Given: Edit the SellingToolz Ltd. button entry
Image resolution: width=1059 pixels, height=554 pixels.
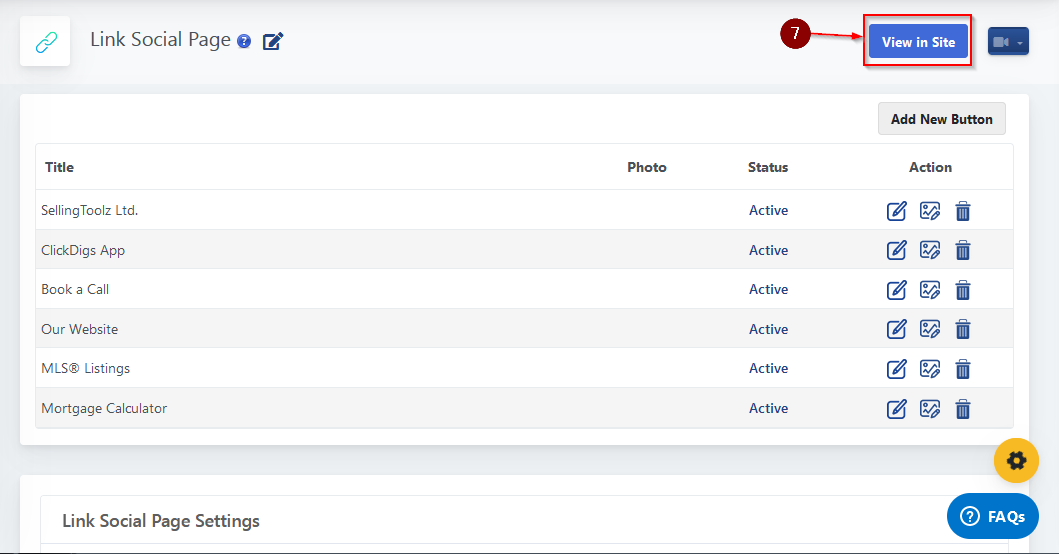Looking at the screenshot, I should pyautogui.click(x=897, y=211).
